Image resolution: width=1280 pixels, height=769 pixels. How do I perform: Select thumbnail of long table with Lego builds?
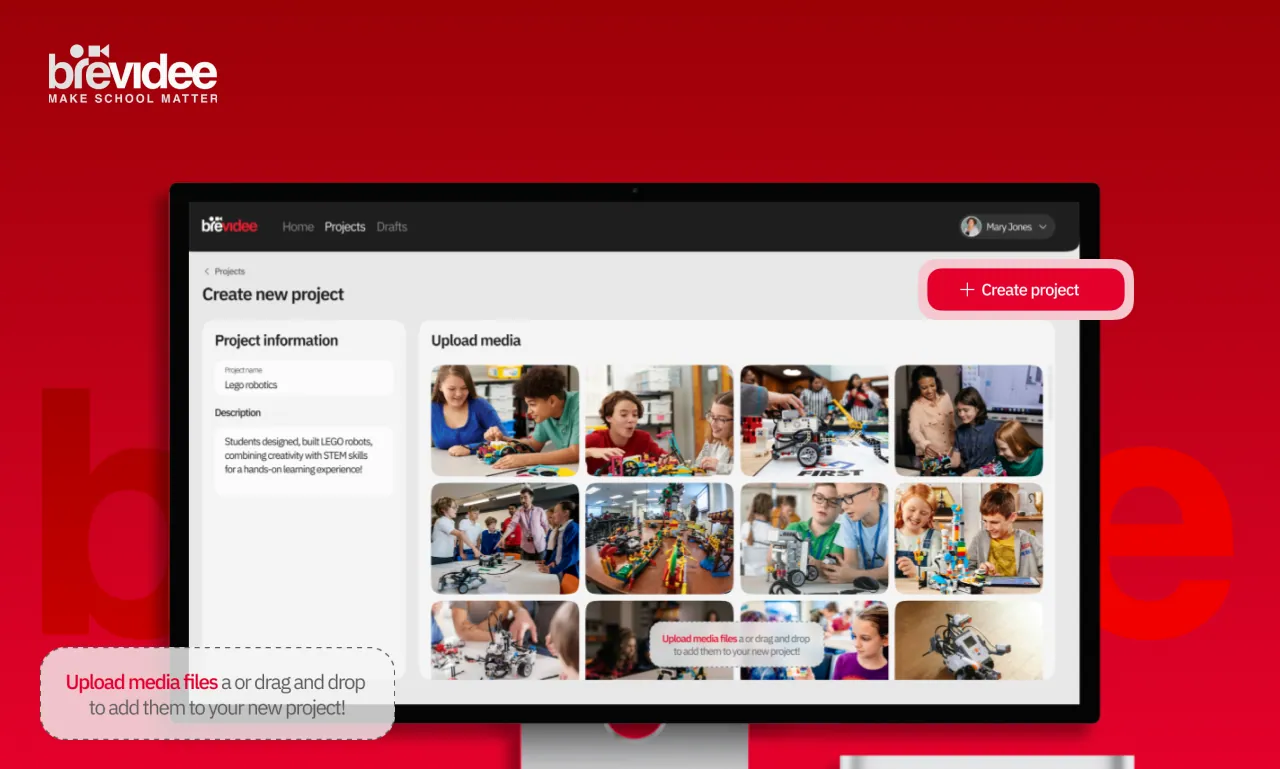(x=659, y=538)
